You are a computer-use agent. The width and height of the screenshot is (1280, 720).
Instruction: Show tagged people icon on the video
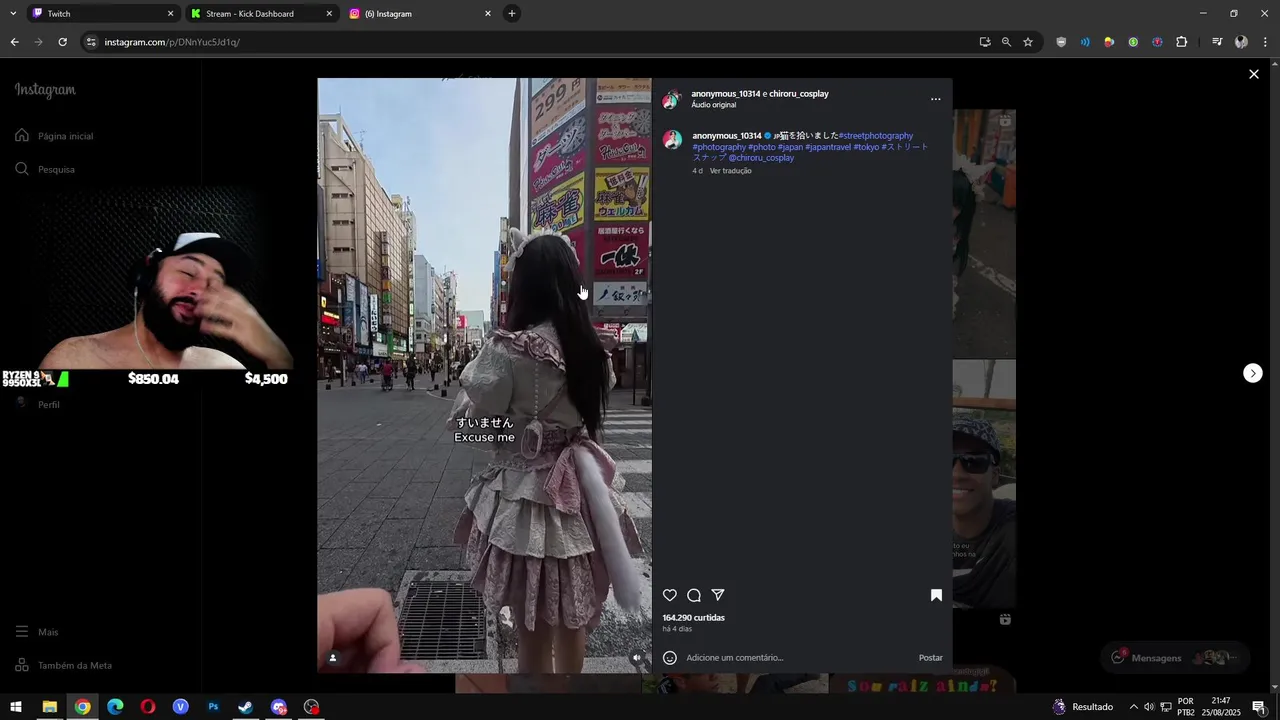tap(333, 657)
